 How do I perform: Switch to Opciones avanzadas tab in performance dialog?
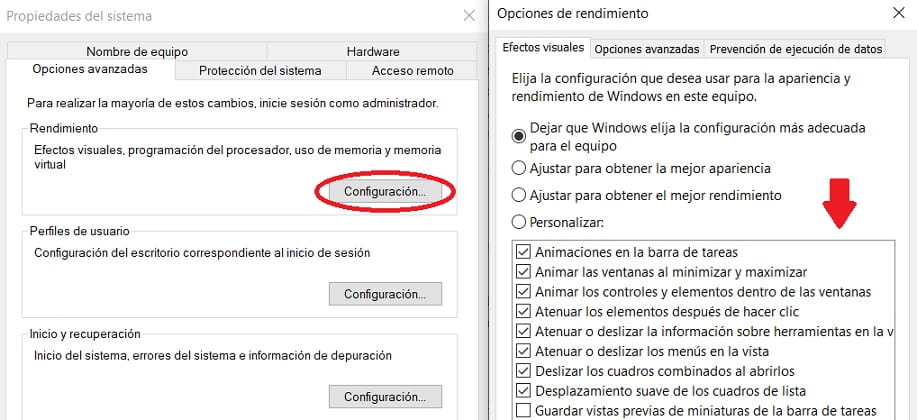click(647, 48)
